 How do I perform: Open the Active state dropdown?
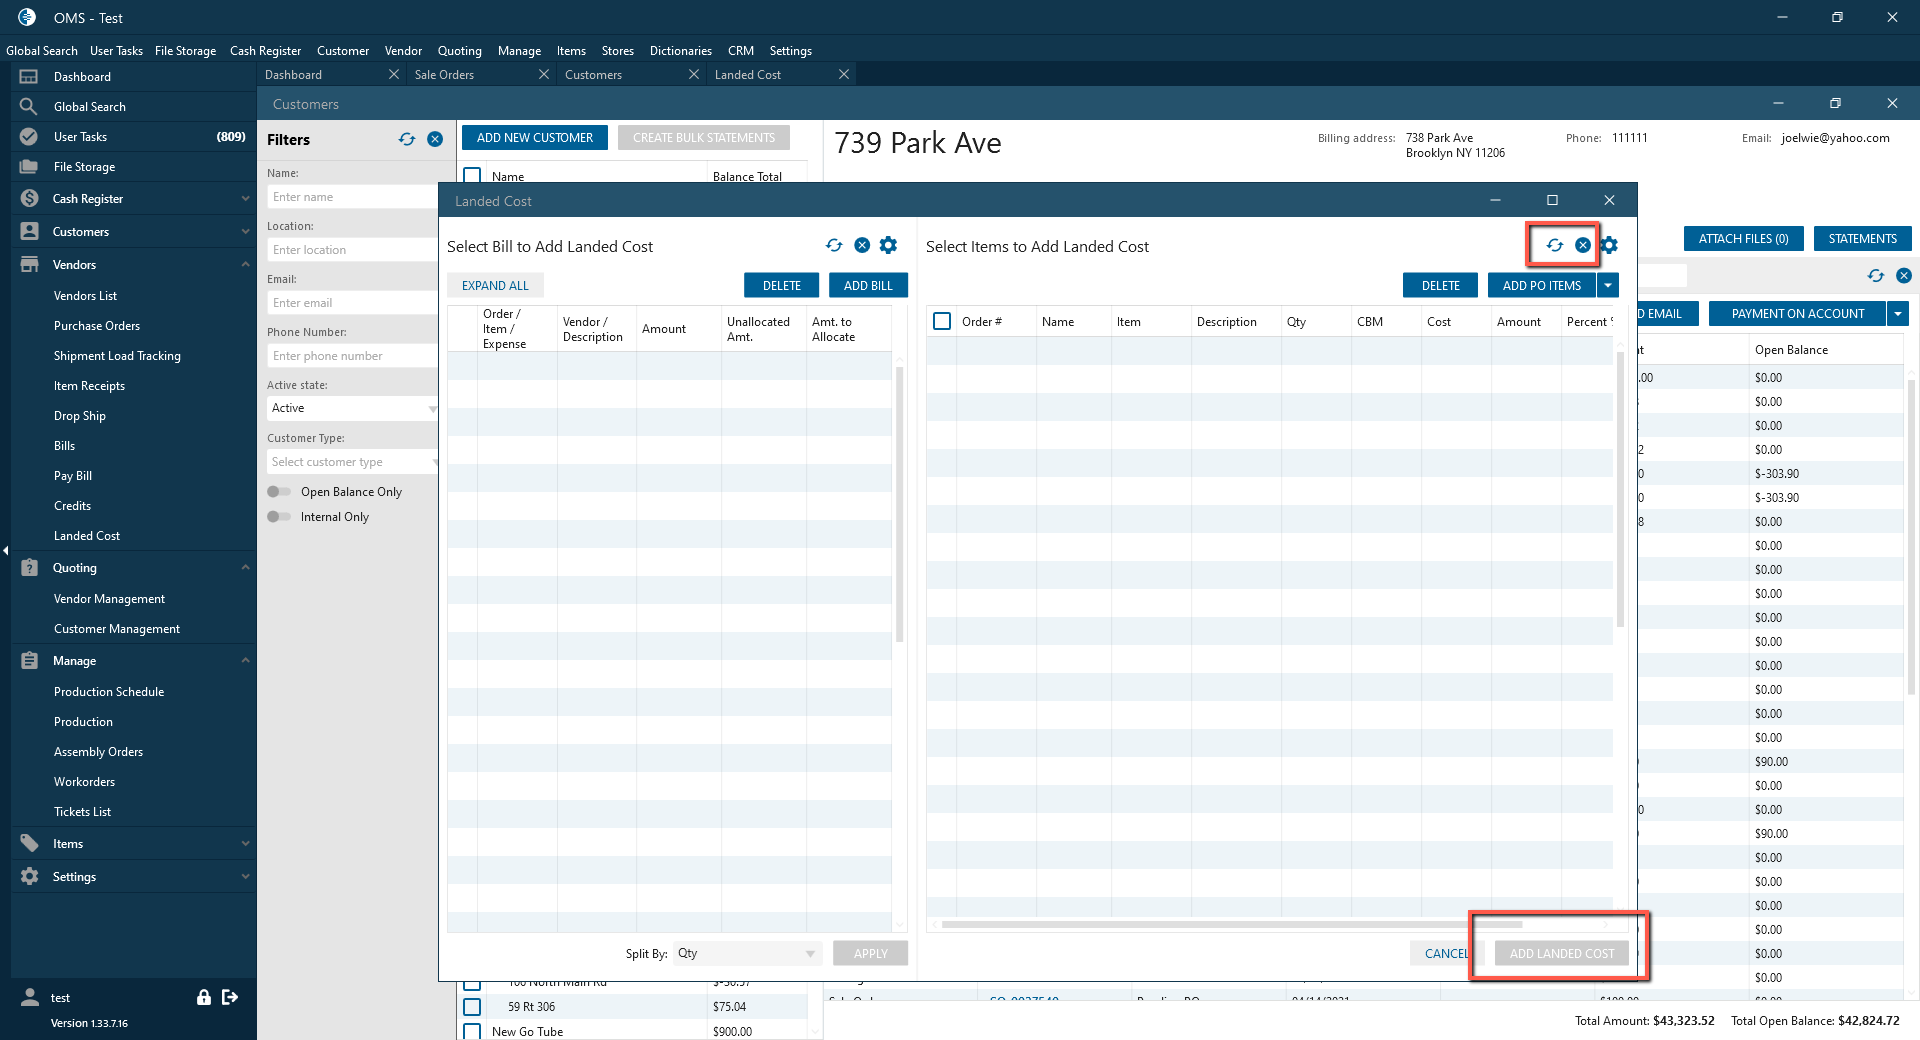[x=352, y=408]
